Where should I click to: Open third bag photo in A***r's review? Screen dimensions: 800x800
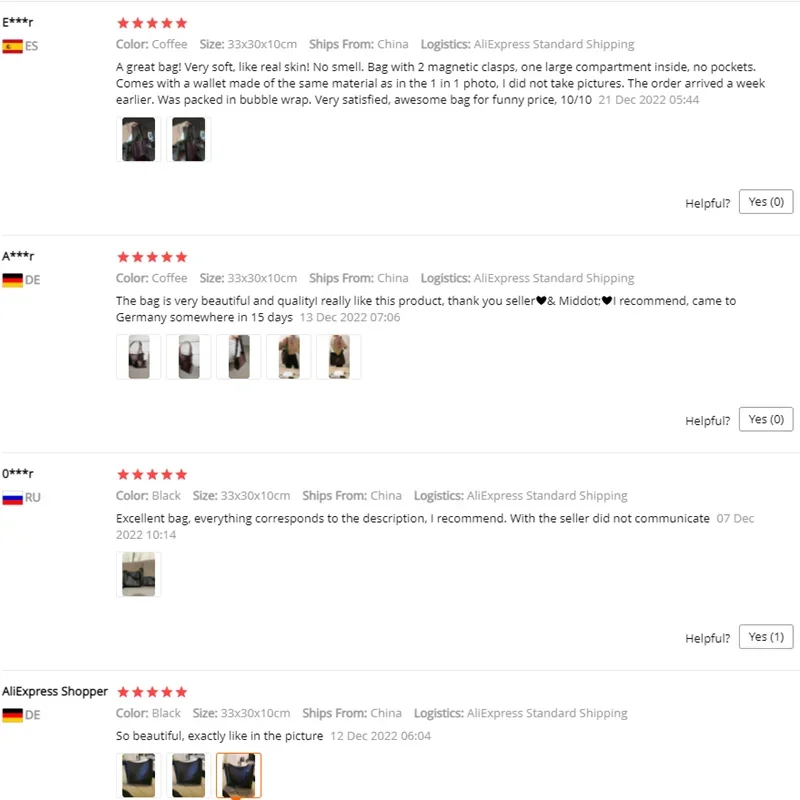(238, 357)
